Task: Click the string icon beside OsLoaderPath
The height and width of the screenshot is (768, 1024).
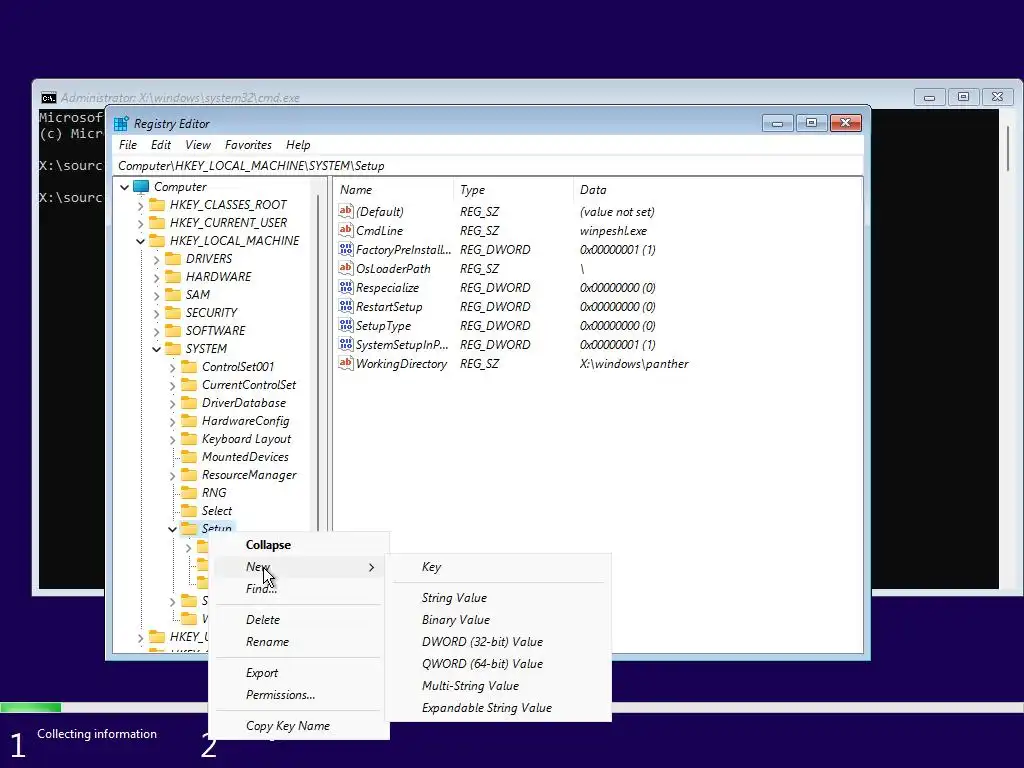Action: (x=345, y=268)
